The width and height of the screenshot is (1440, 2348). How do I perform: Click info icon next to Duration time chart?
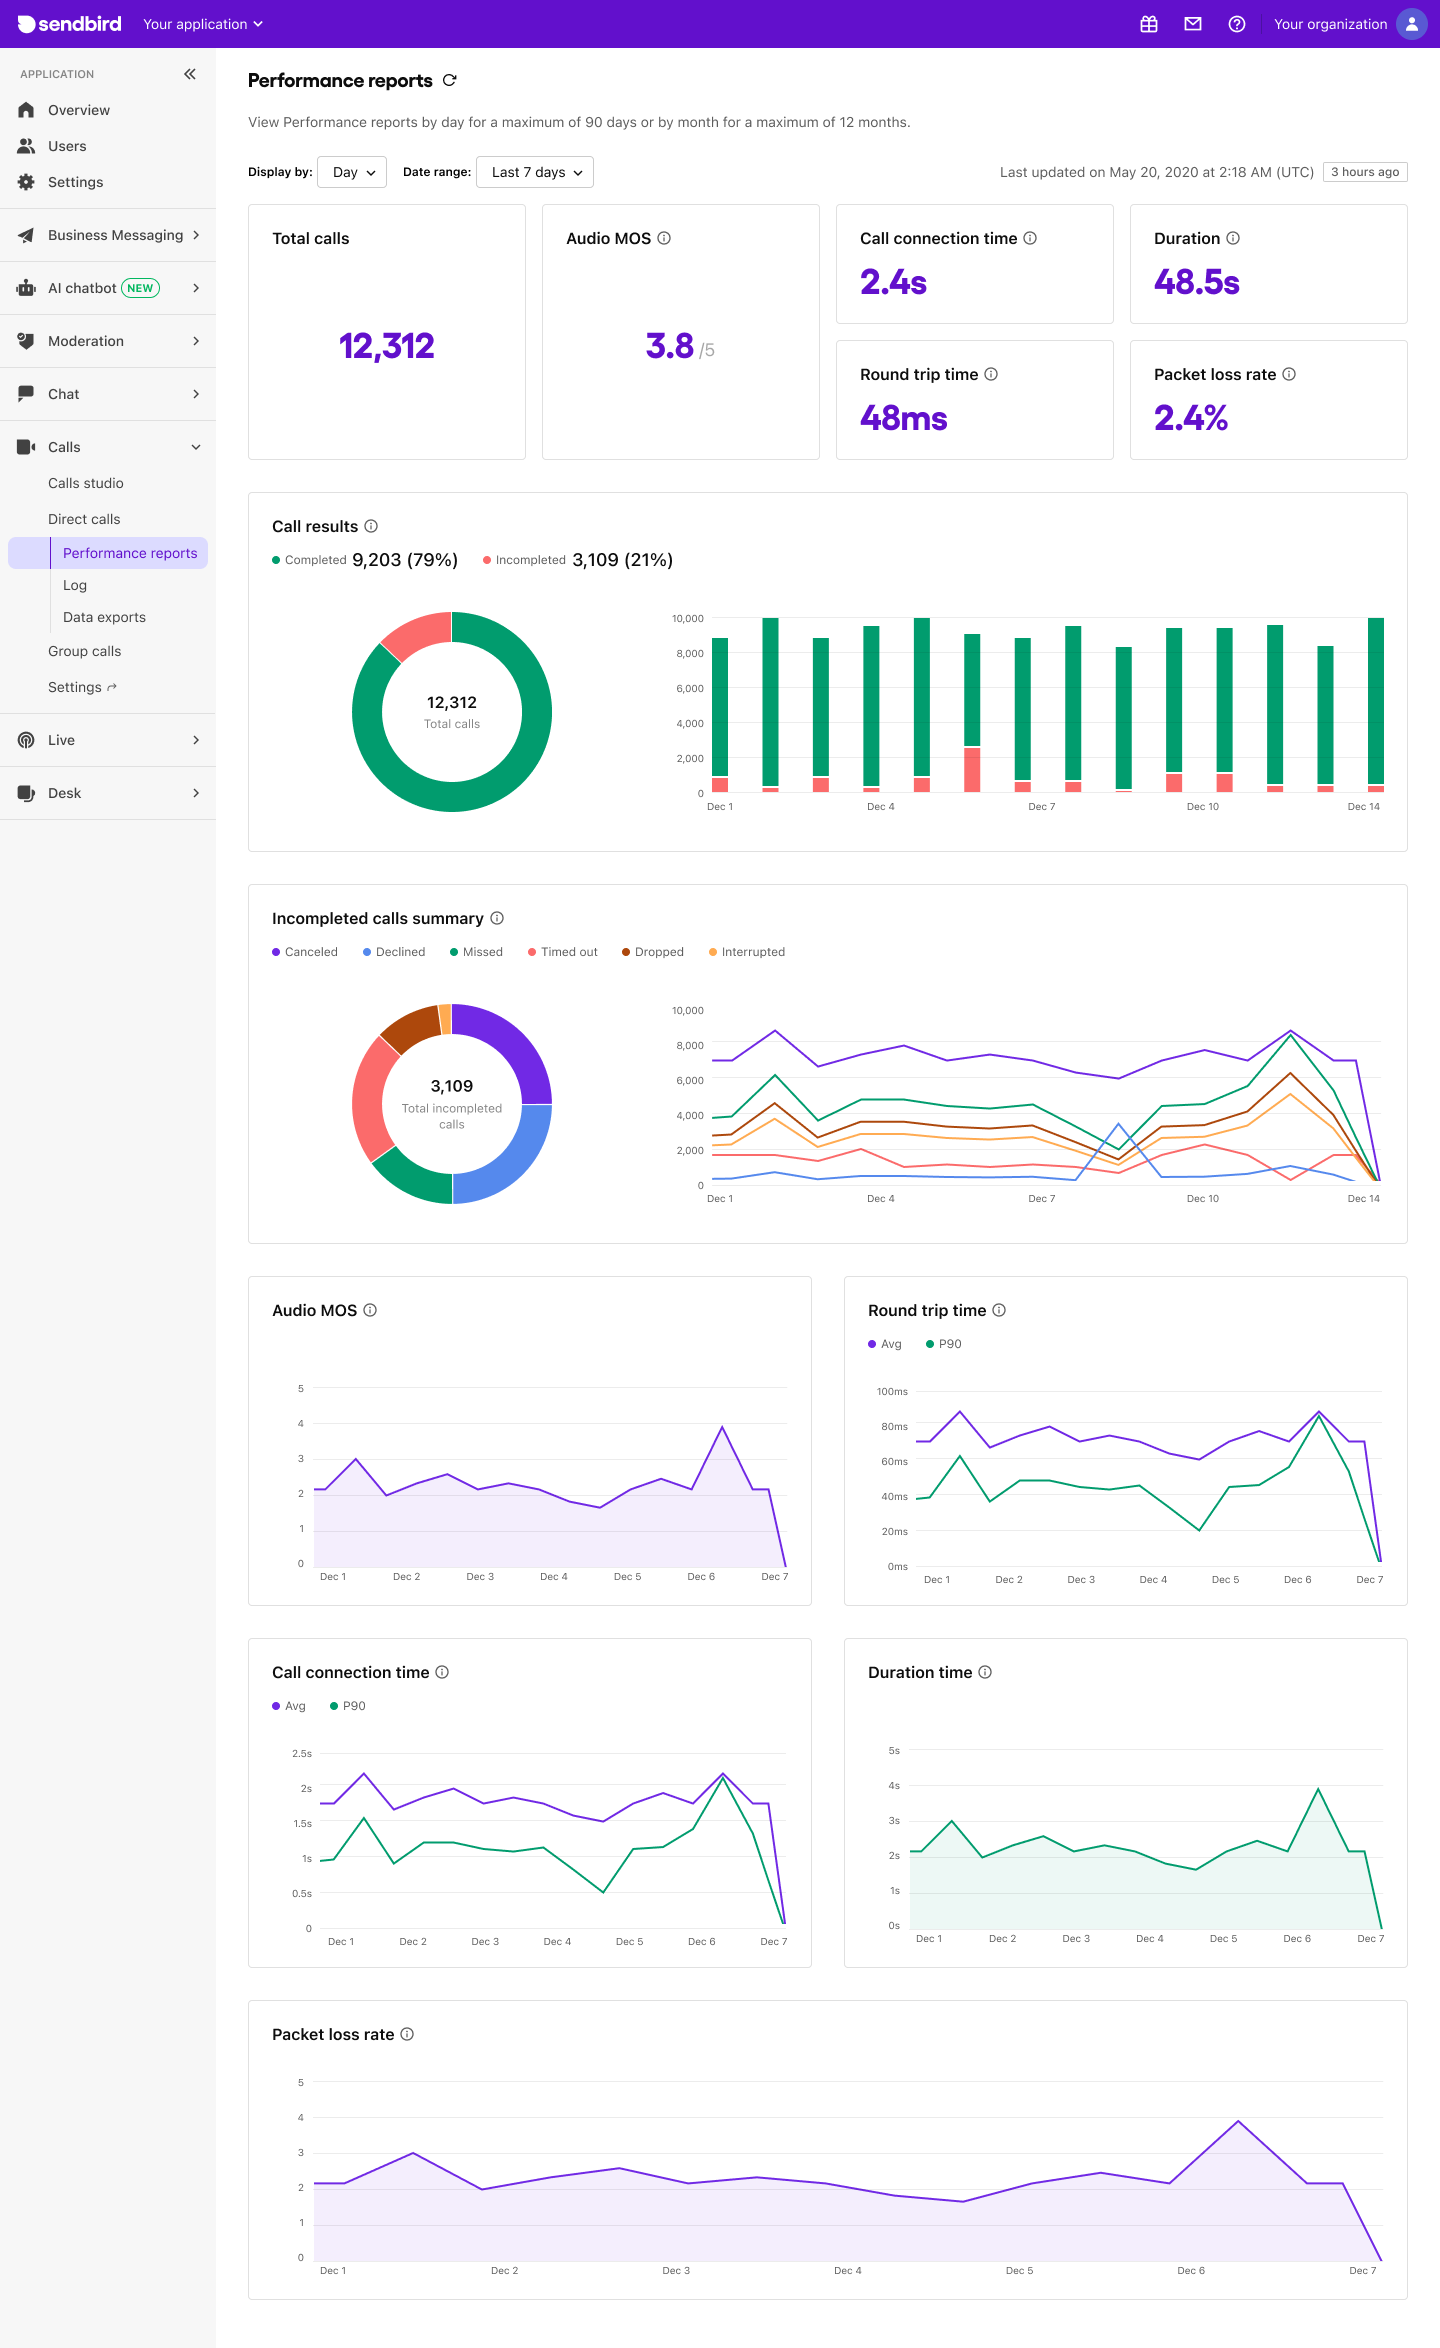coord(985,1672)
